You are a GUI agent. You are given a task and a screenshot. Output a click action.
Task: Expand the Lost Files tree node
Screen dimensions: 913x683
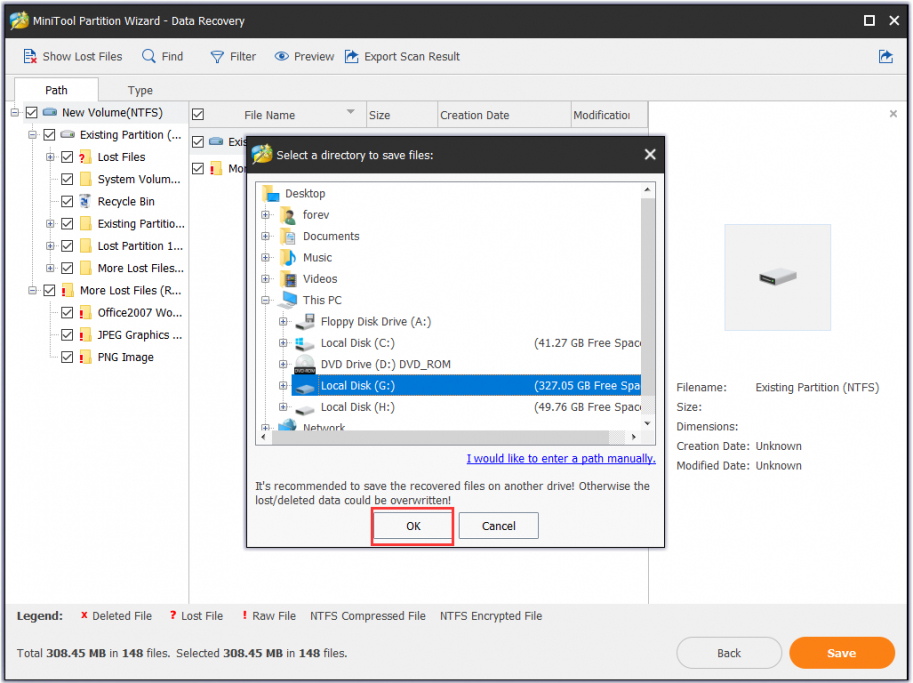50,157
